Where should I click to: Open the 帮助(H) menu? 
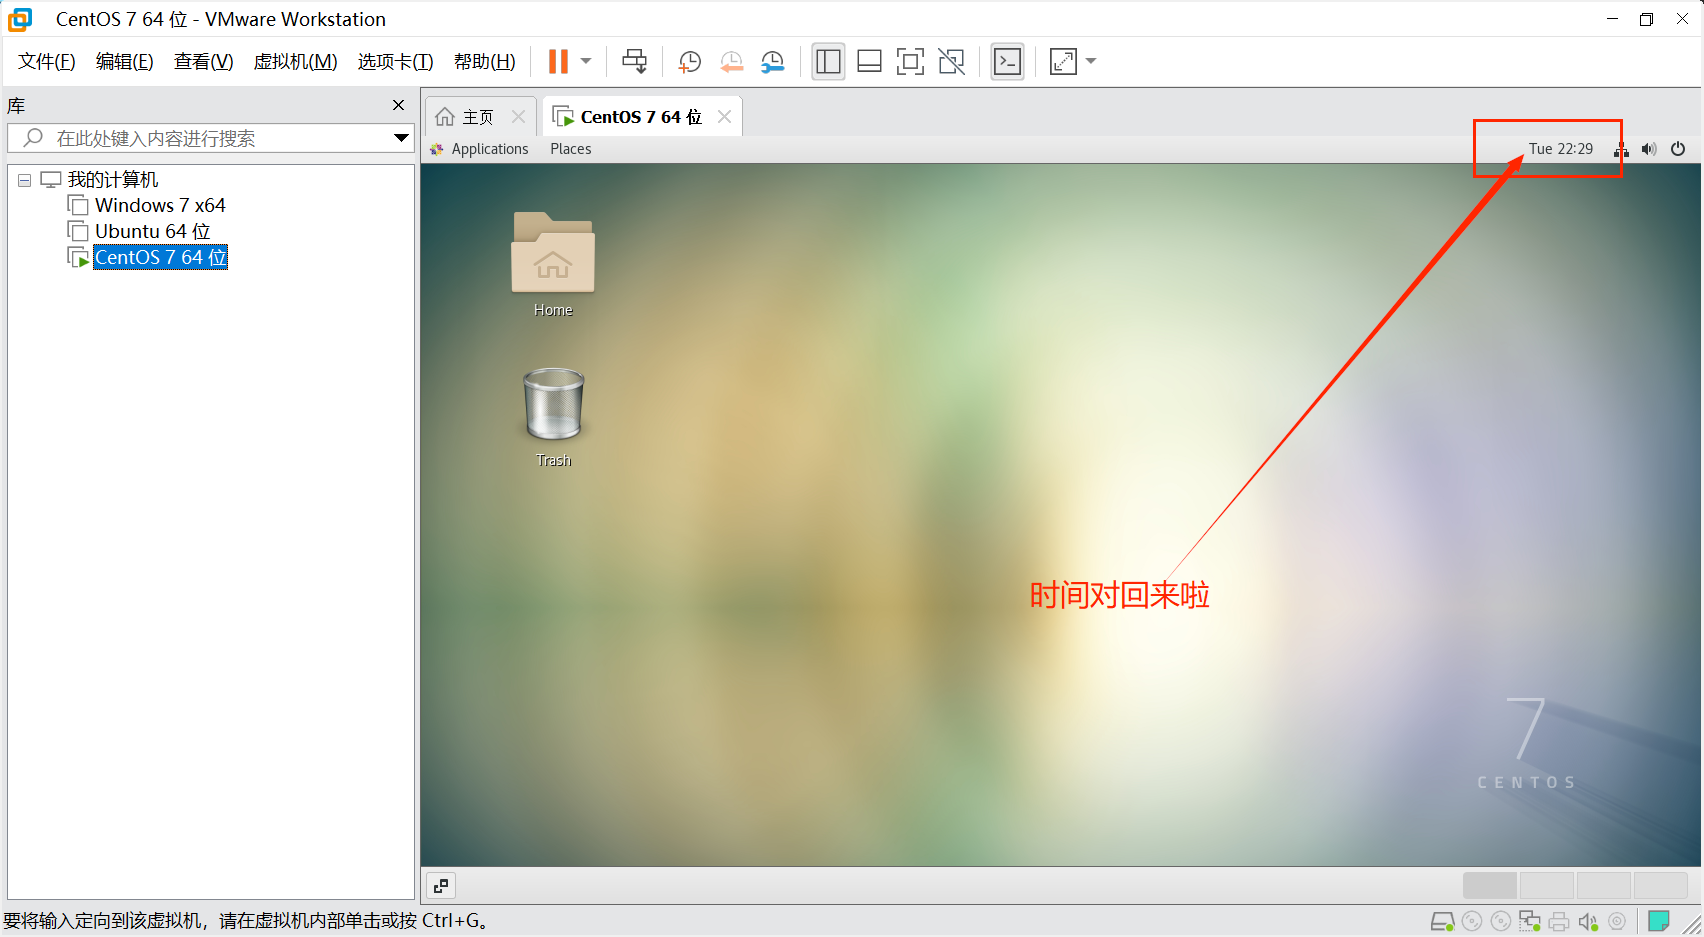click(484, 61)
